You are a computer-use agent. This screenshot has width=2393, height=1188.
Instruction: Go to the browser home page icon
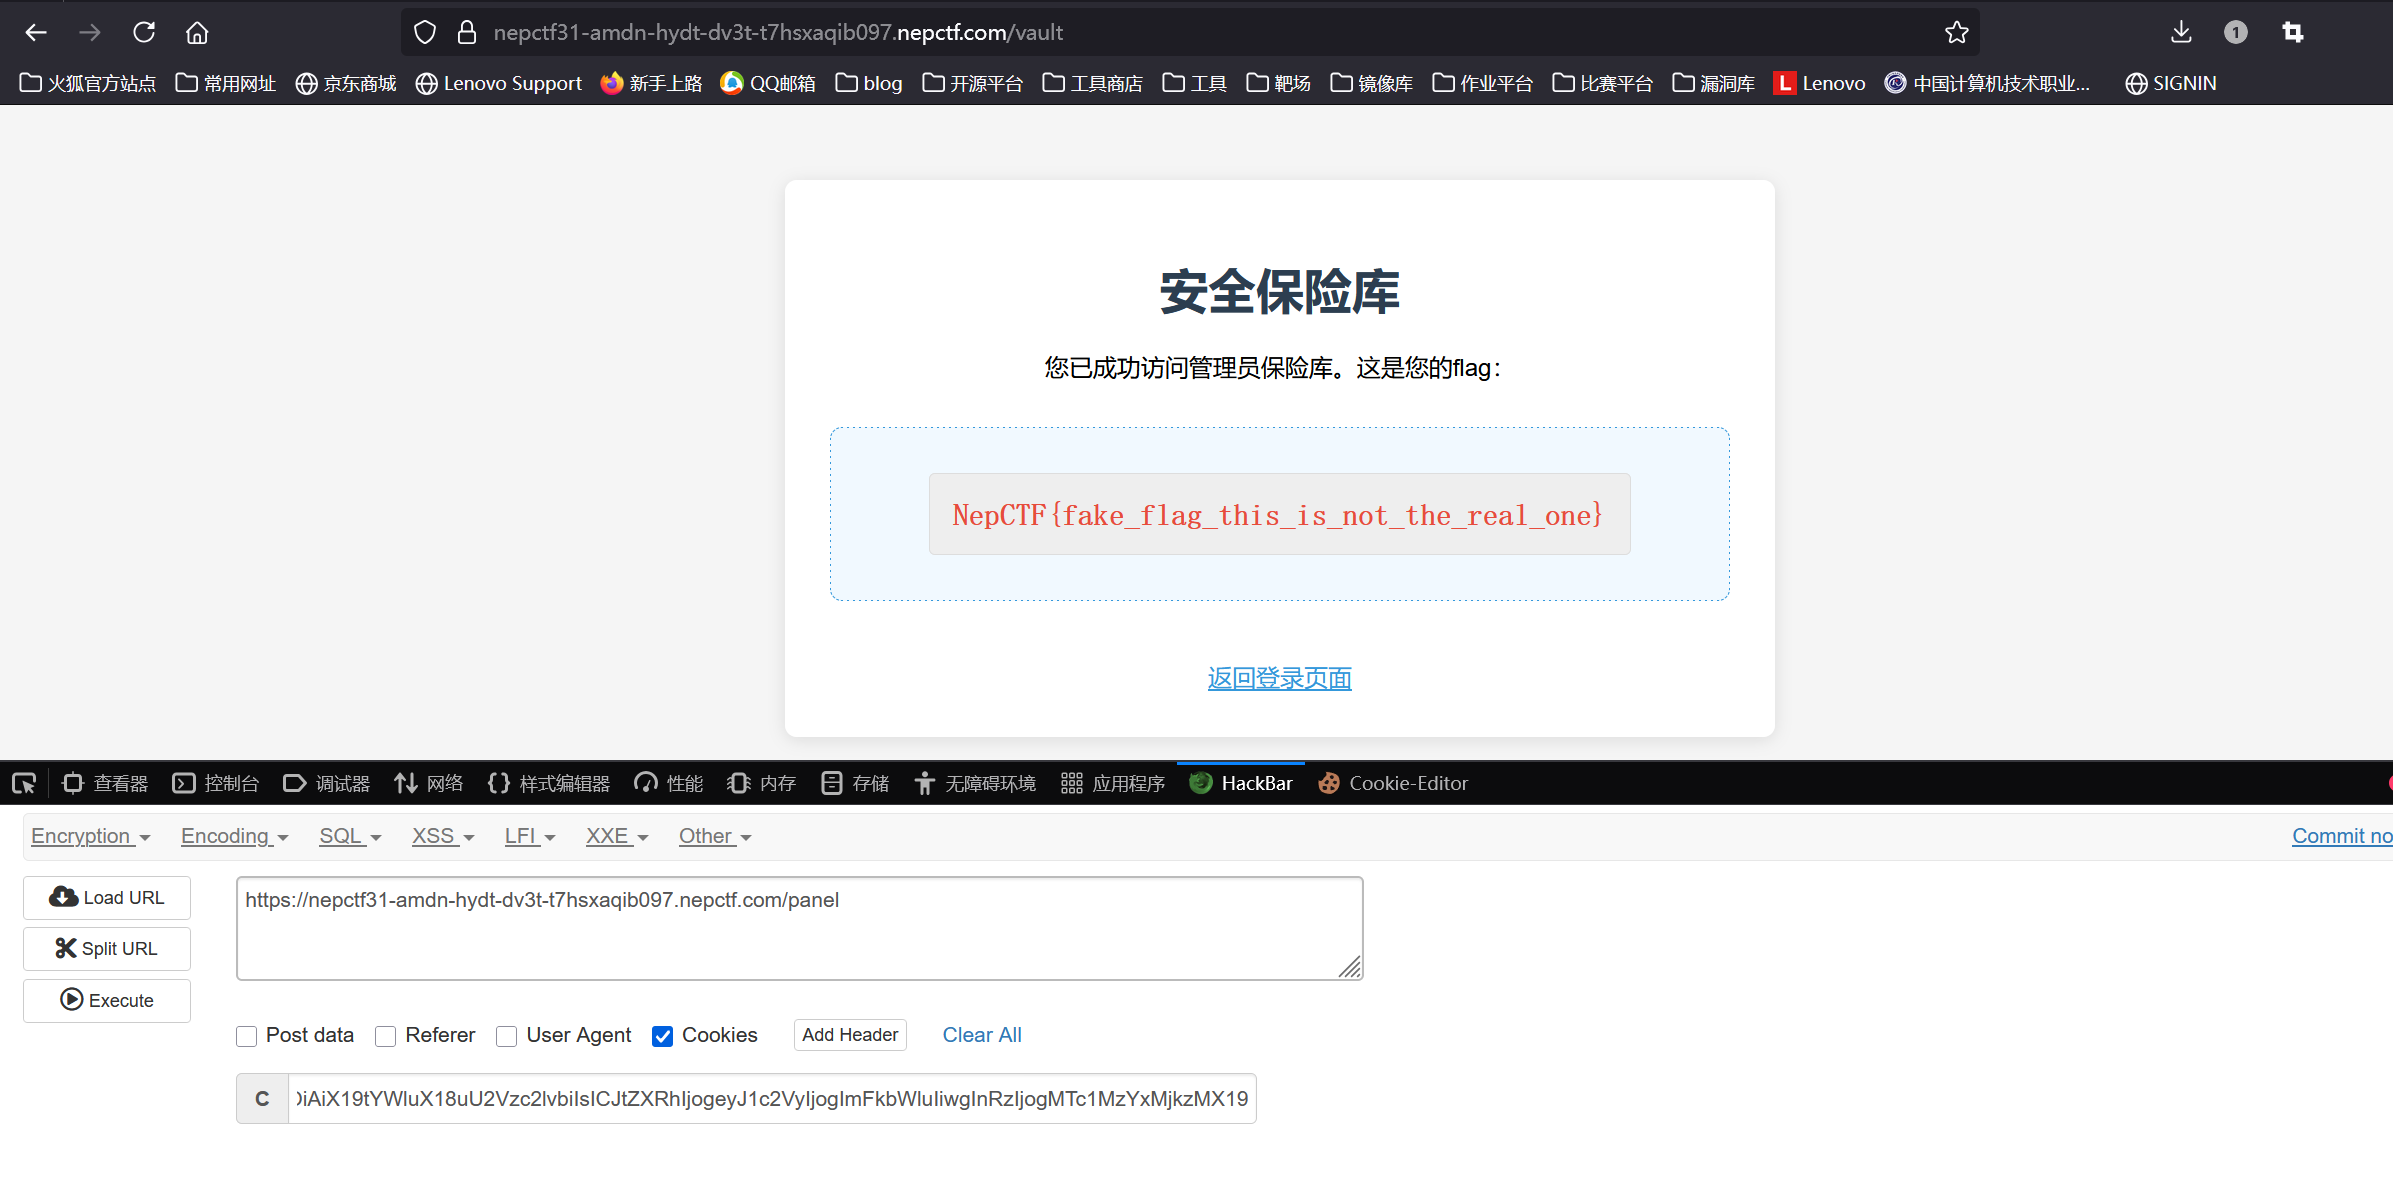pos(197,32)
